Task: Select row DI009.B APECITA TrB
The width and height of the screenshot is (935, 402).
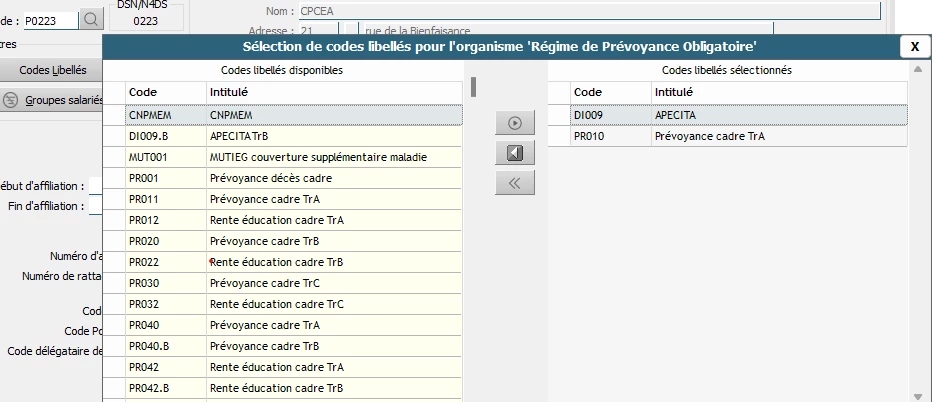Action: click(294, 136)
